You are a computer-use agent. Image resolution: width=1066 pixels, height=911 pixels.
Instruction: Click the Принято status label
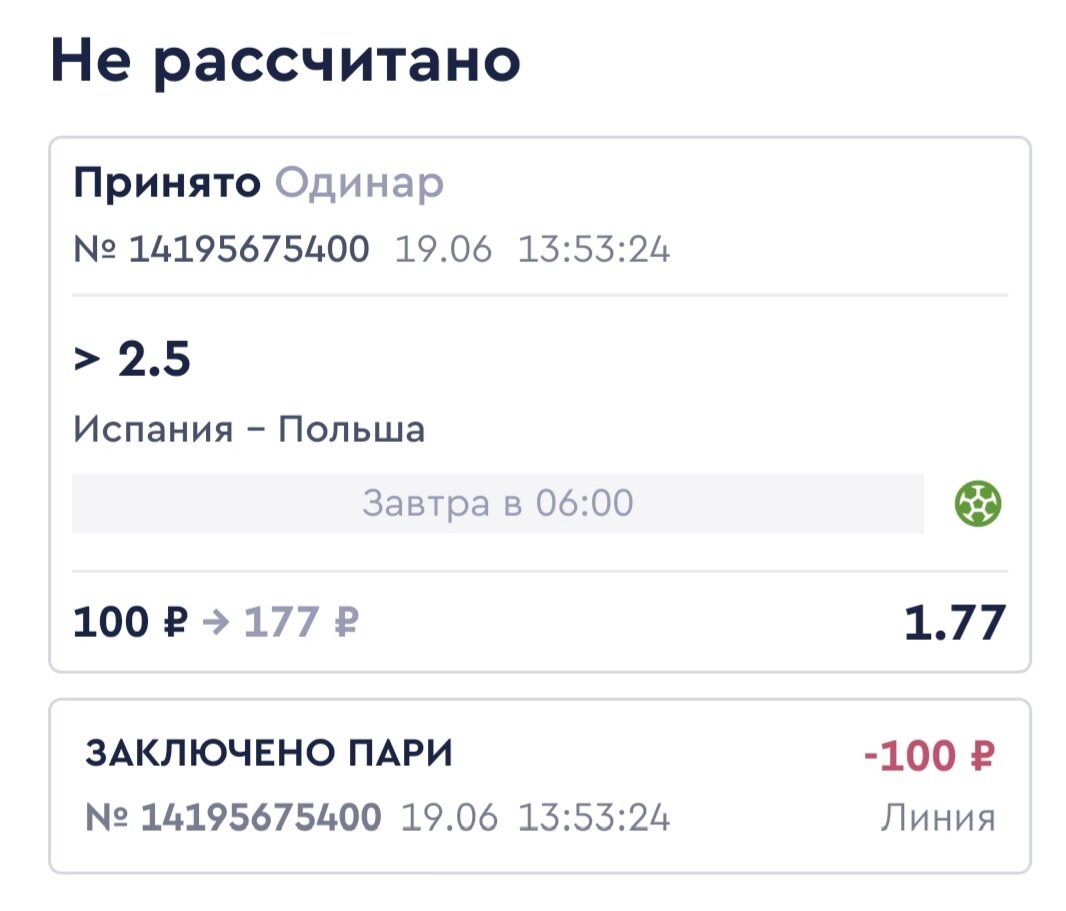(x=168, y=183)
